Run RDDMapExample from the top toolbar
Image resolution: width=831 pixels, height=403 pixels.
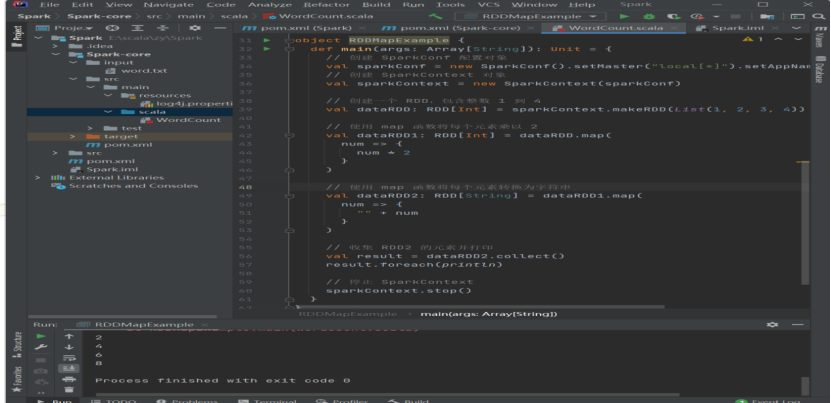coord(624,16)
